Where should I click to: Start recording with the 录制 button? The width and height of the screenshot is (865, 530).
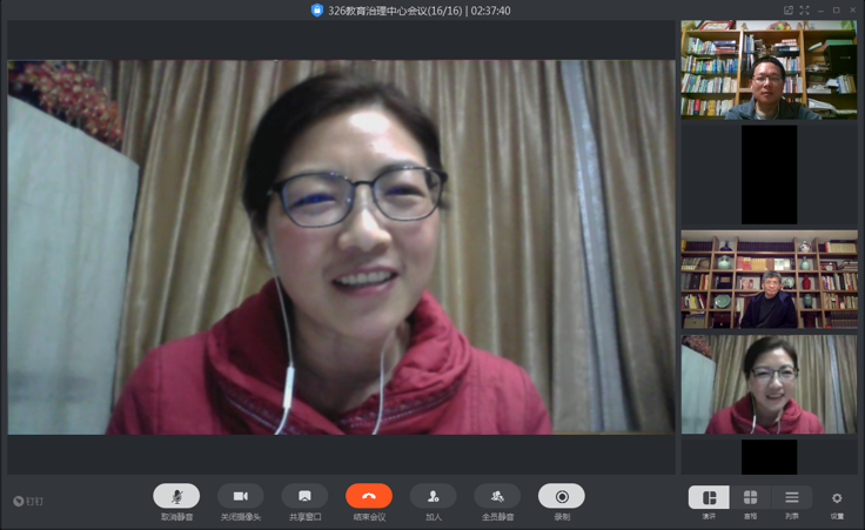562,496
